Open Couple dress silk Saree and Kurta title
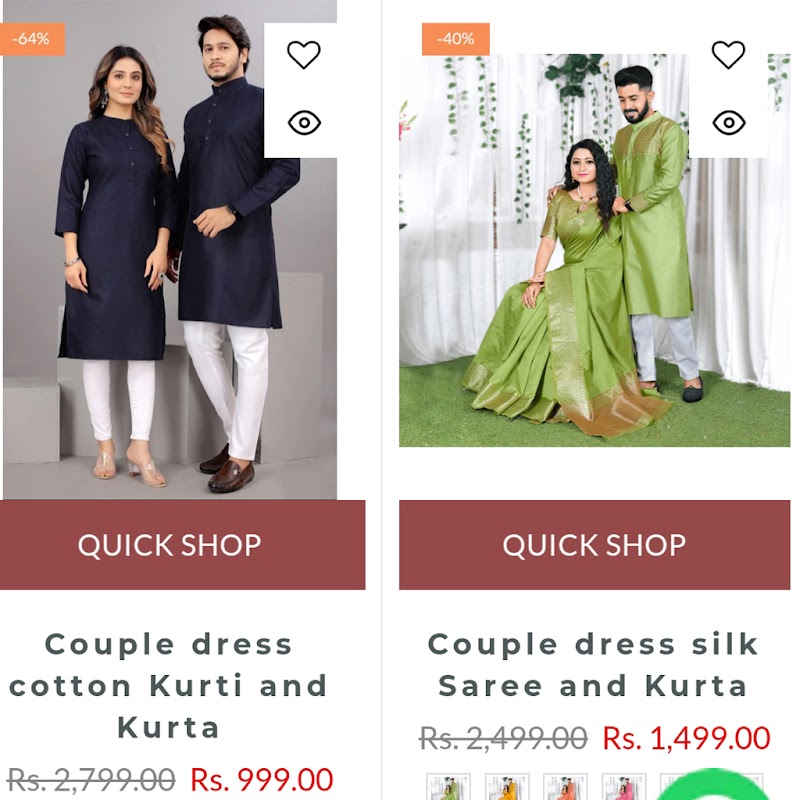This screenshot has height=800, width=800. tap(593, 665)
